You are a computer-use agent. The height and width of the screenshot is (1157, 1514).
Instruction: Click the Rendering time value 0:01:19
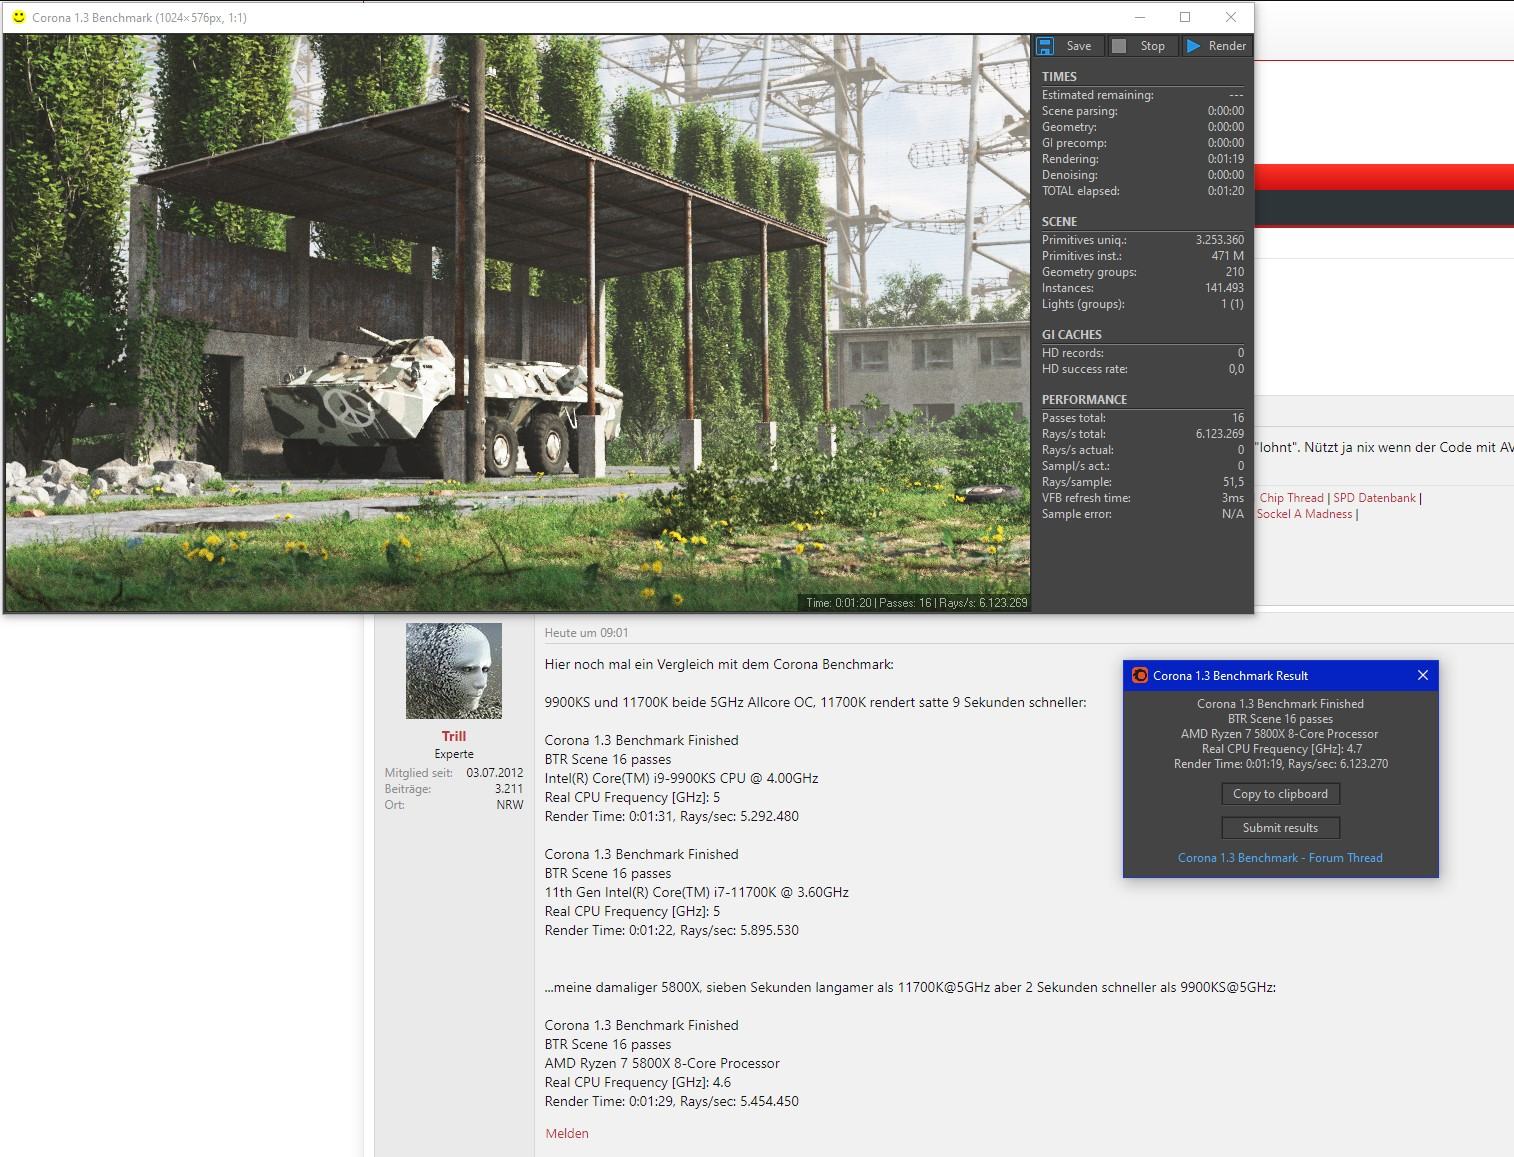click(x=1225, y=159)
